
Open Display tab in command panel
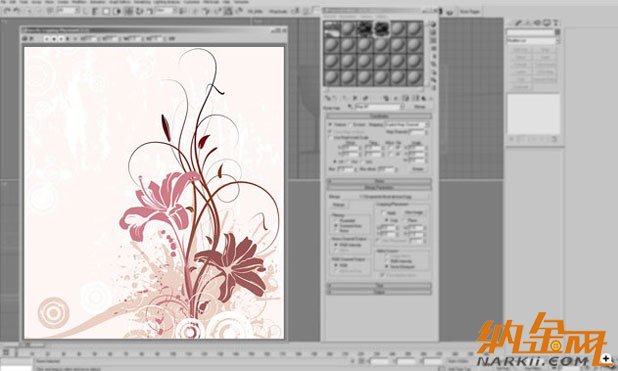pos(547,23)
